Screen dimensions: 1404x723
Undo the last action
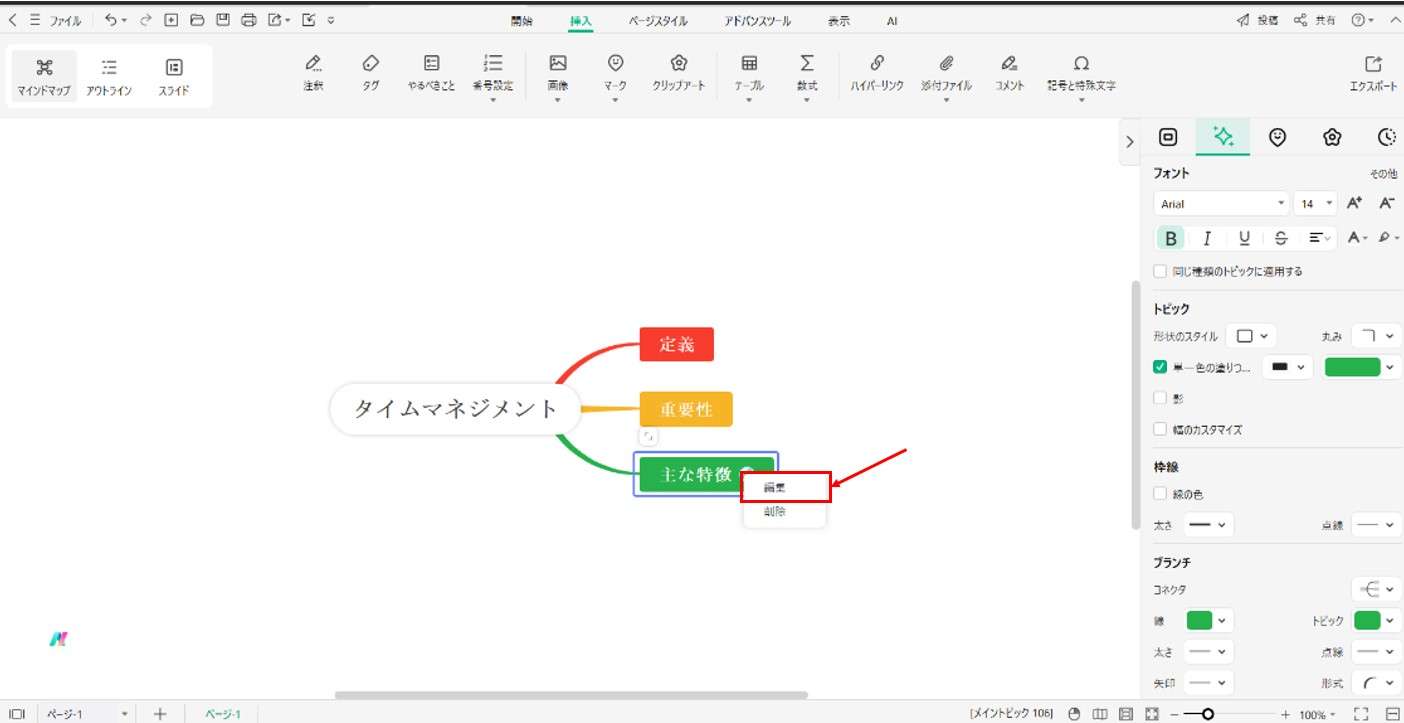[x=111, y=19]
